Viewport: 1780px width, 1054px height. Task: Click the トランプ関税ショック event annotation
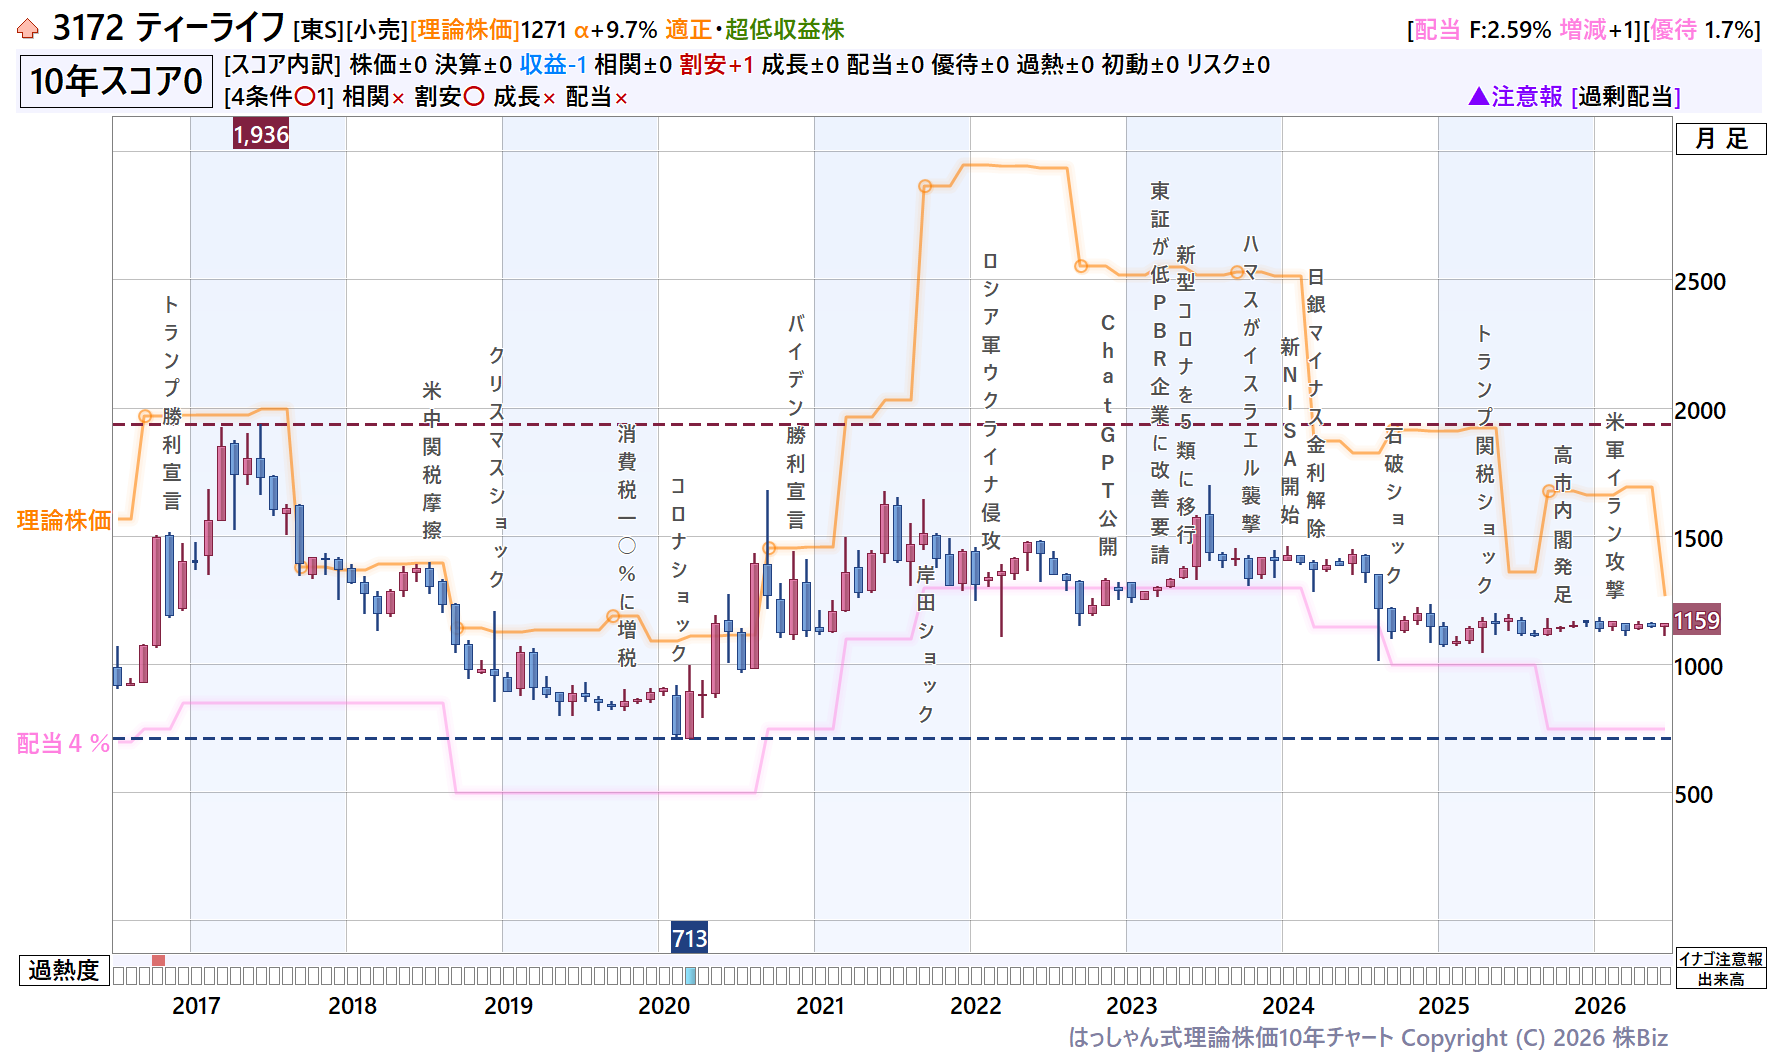tap(1484, 459)
